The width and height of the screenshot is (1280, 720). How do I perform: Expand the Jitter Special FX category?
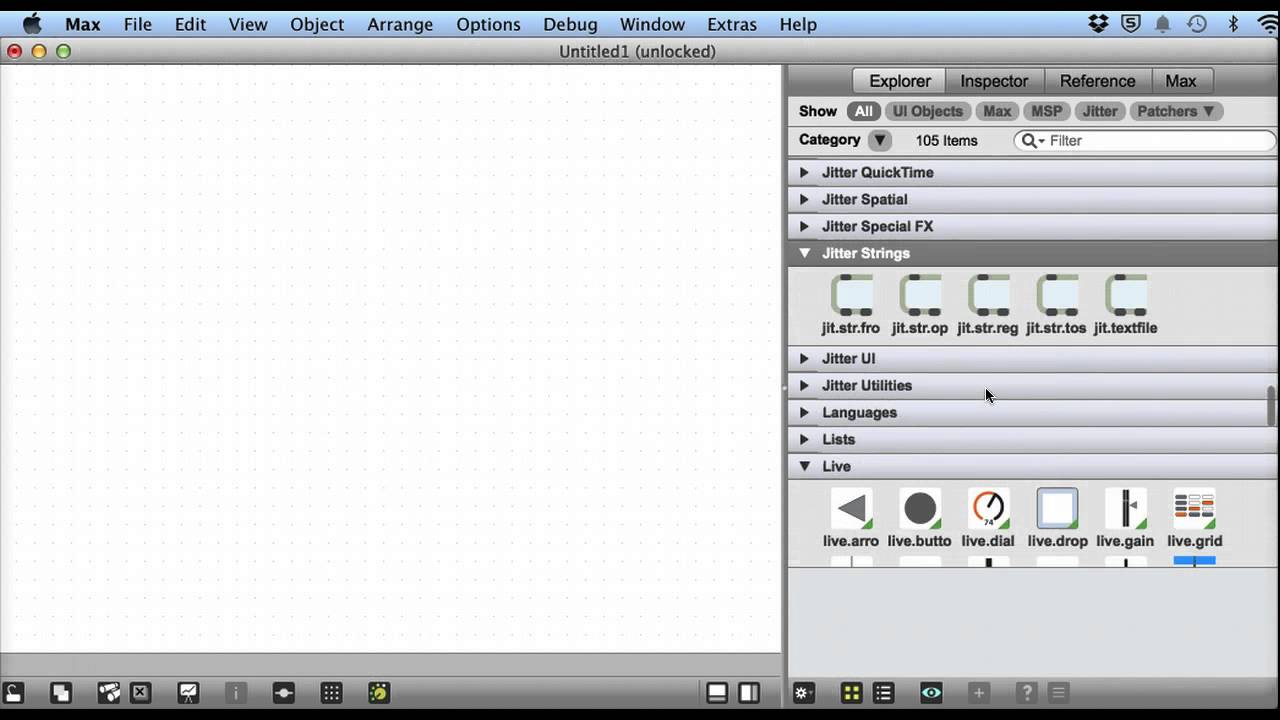click(x=804, y=226)
